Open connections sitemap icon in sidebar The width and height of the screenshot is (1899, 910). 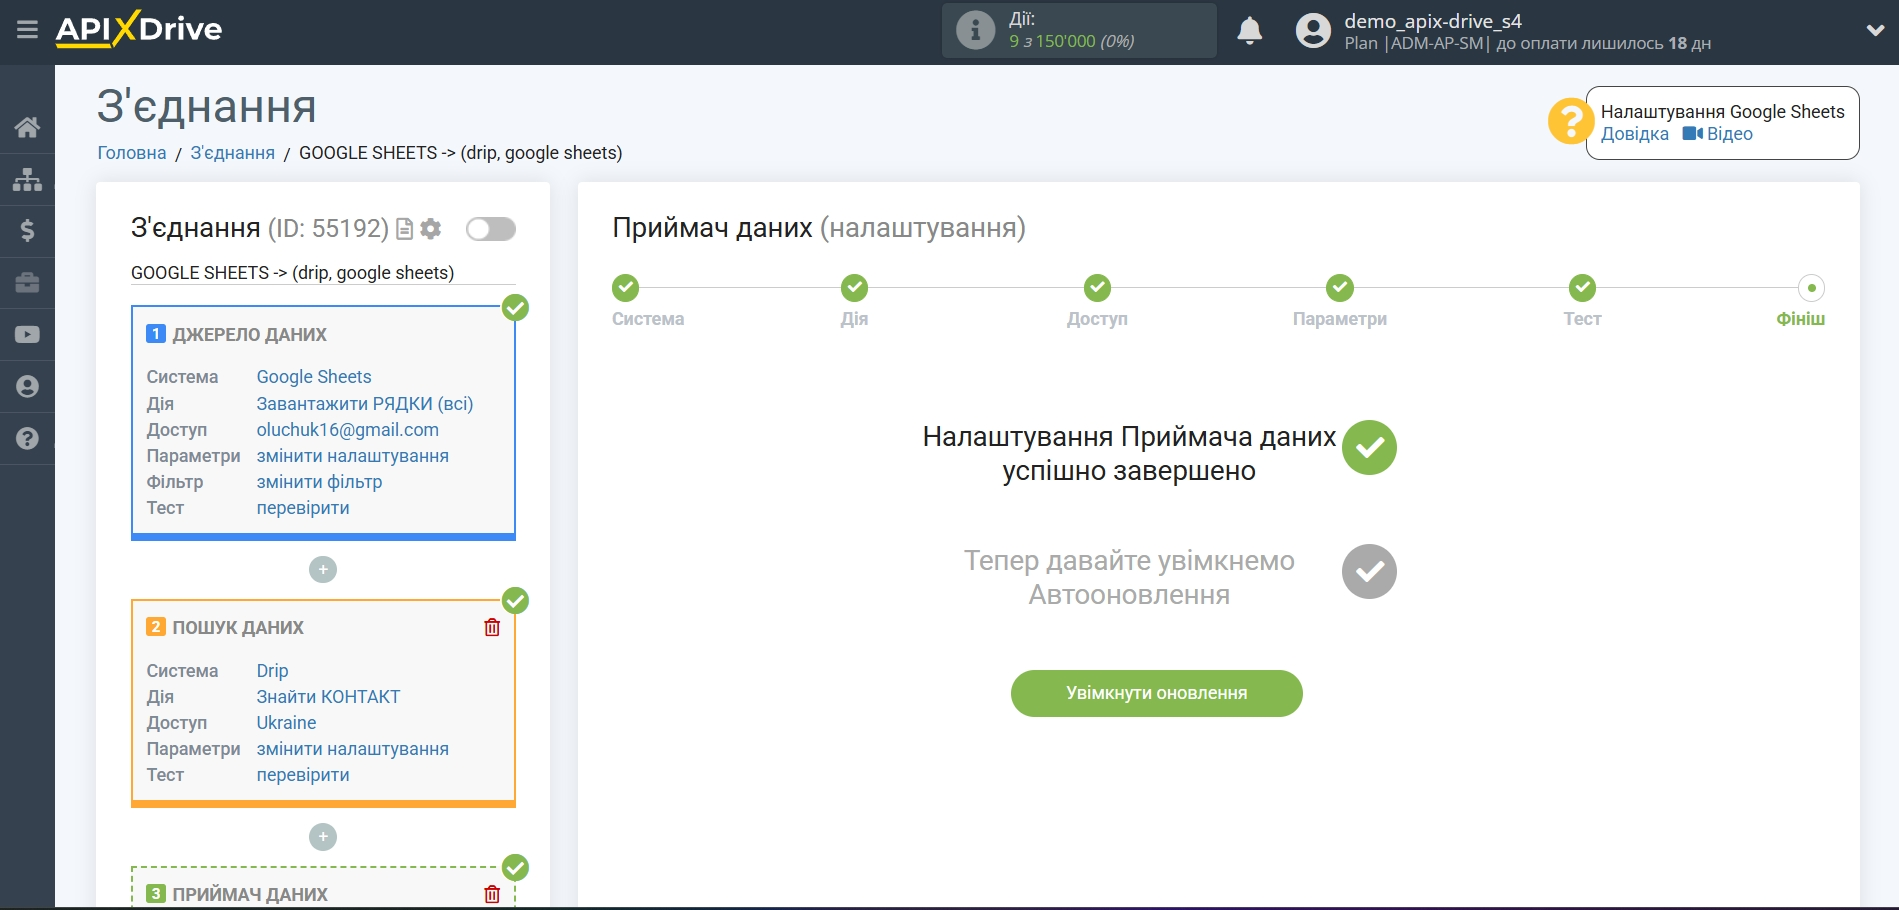click(27, 179)
